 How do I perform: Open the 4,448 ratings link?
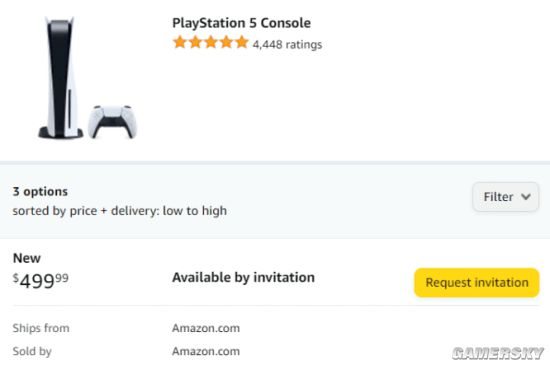[287, 45]
